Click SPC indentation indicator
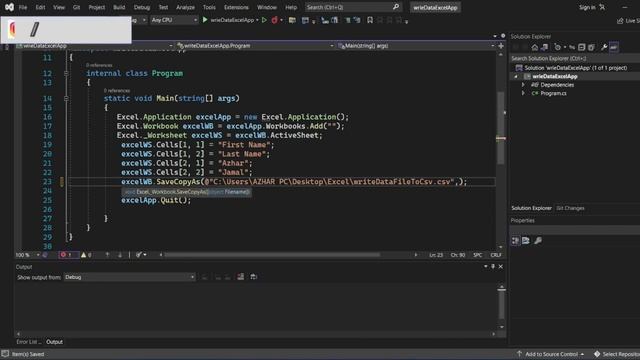 [477, 255]
